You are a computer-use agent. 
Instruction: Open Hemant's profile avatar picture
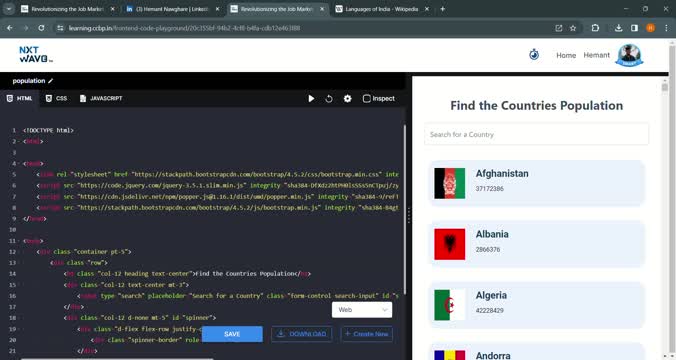coord(629,55)
